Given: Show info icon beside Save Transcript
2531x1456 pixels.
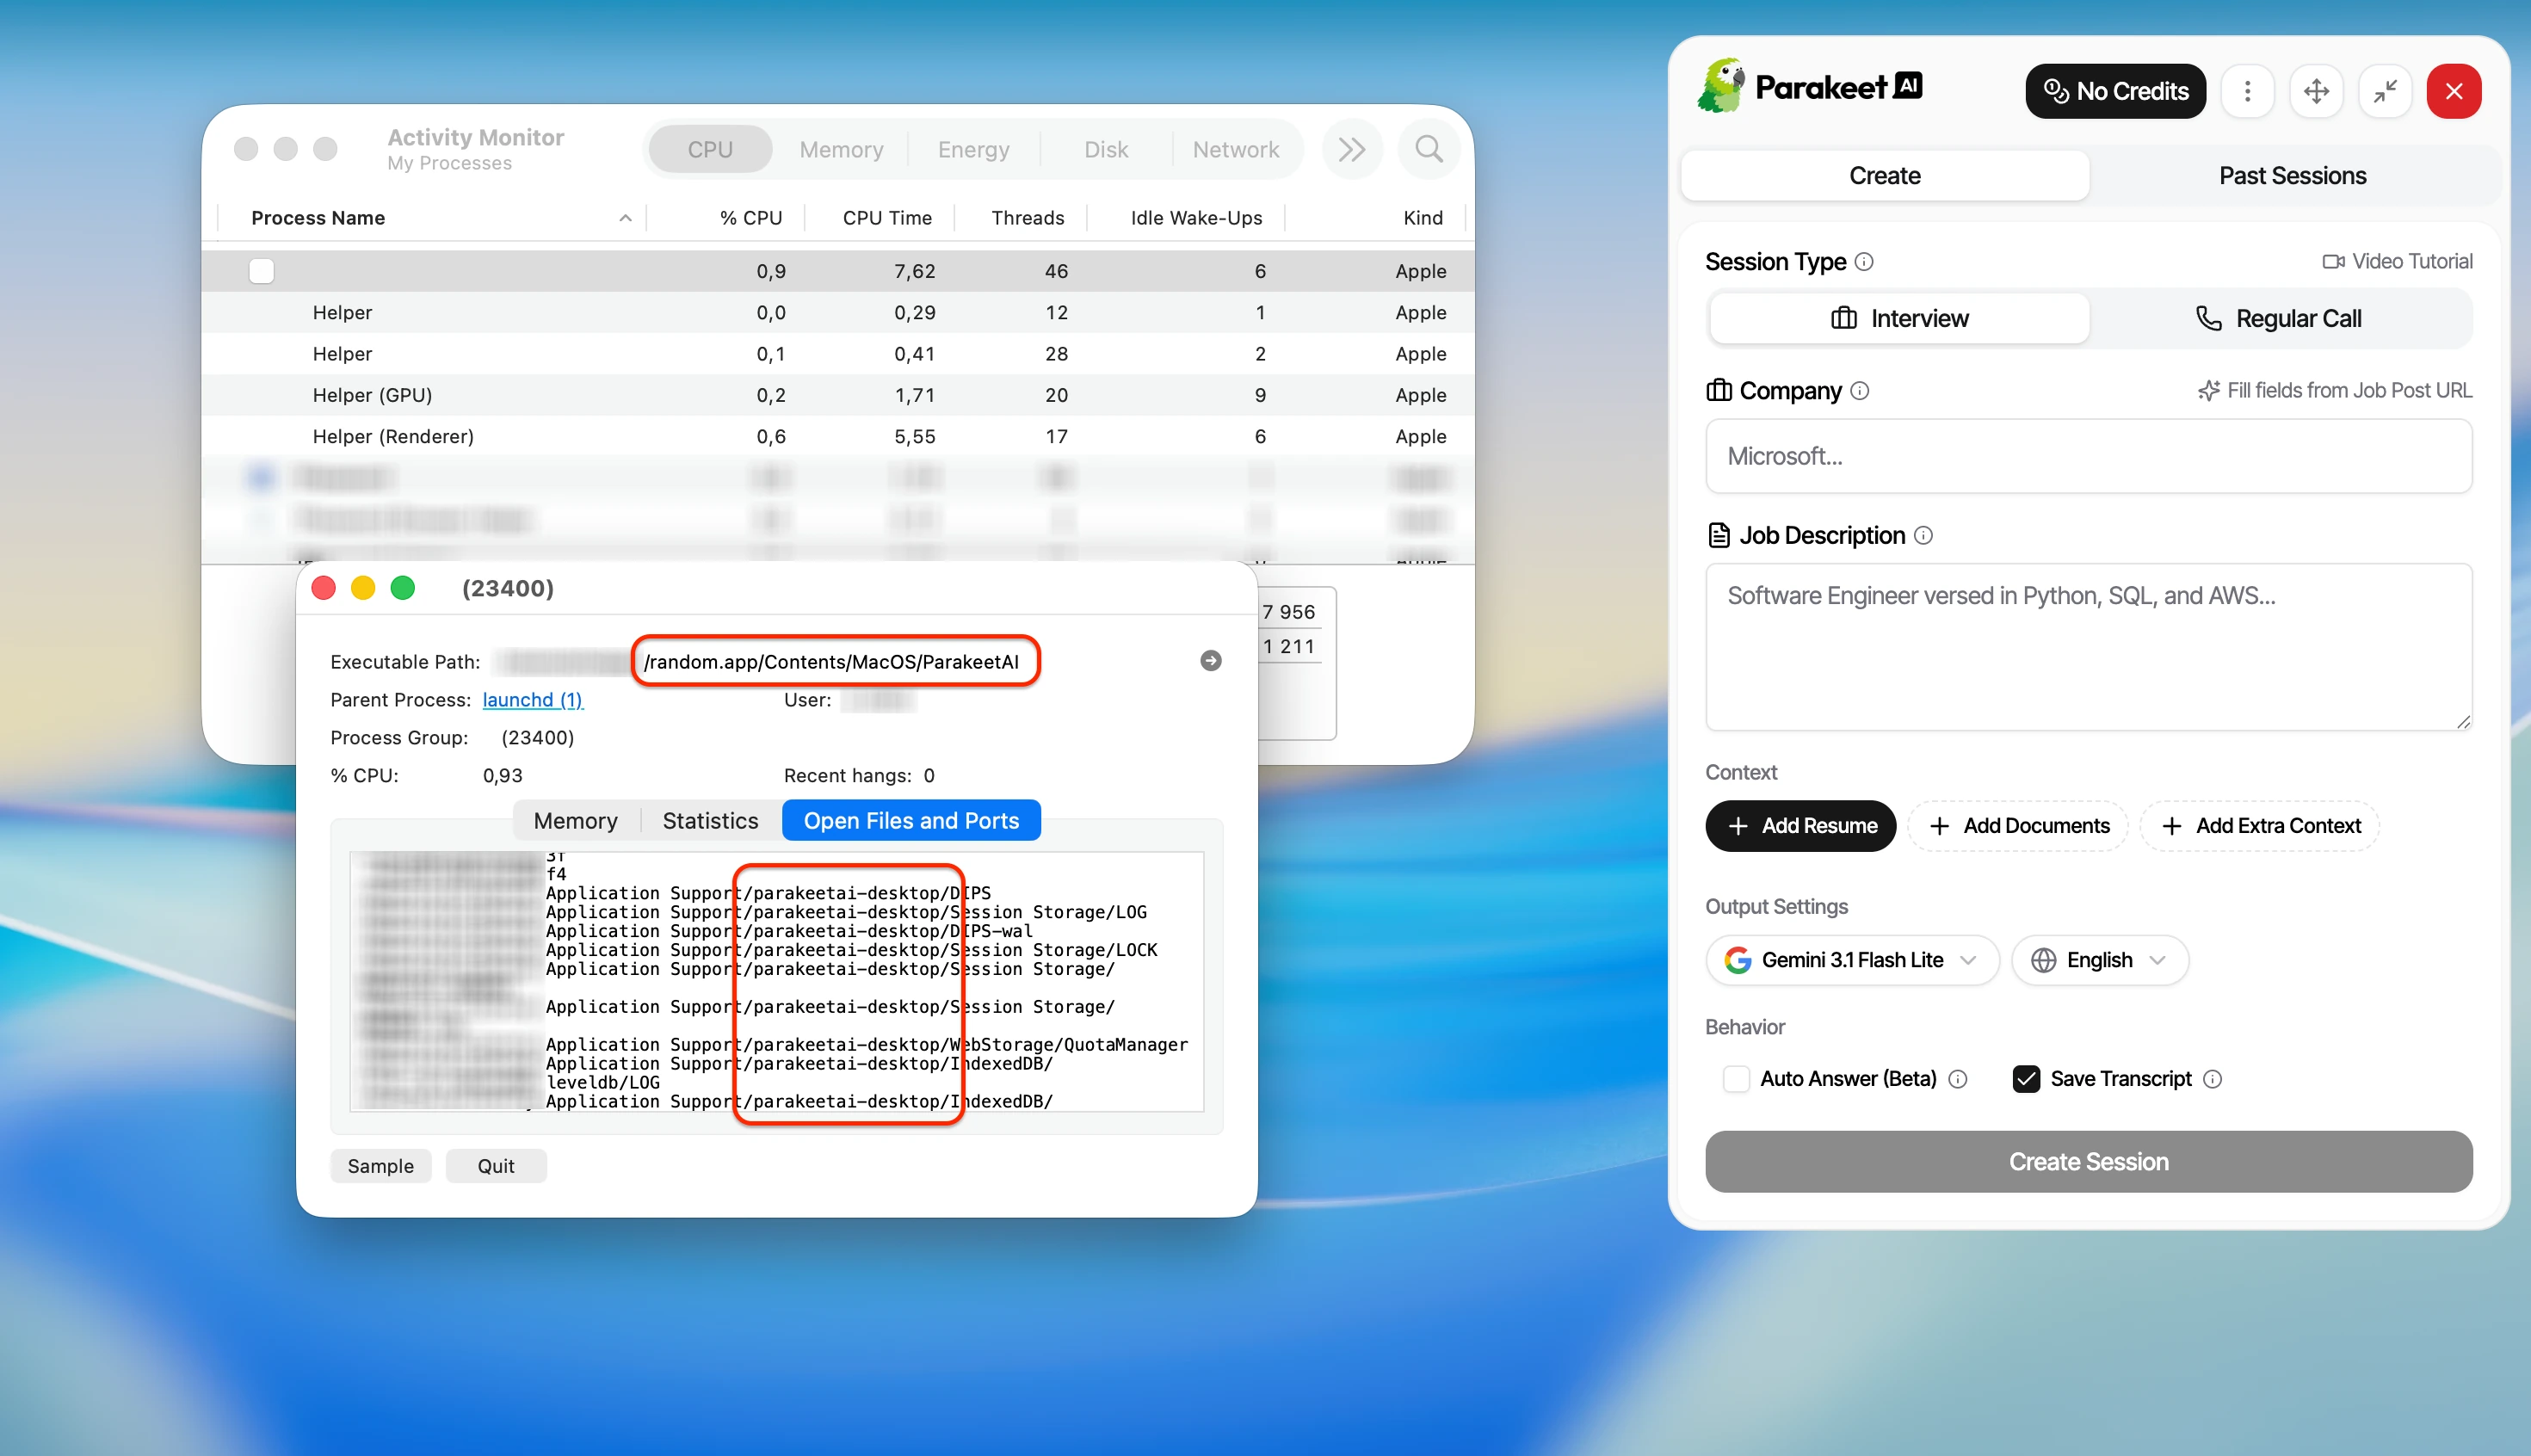Looking at the screenshot, I should click(x=2212, y=1079).
